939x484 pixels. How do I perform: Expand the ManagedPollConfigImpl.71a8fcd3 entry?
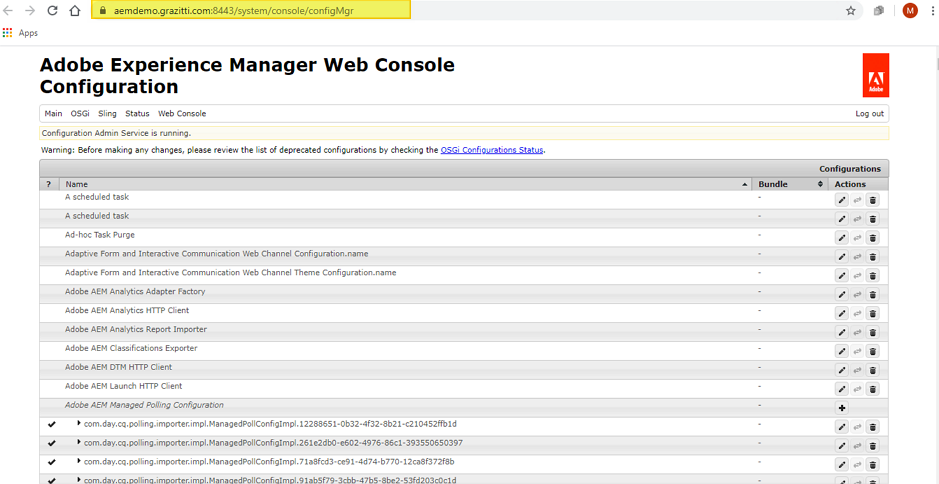(79, 461)
